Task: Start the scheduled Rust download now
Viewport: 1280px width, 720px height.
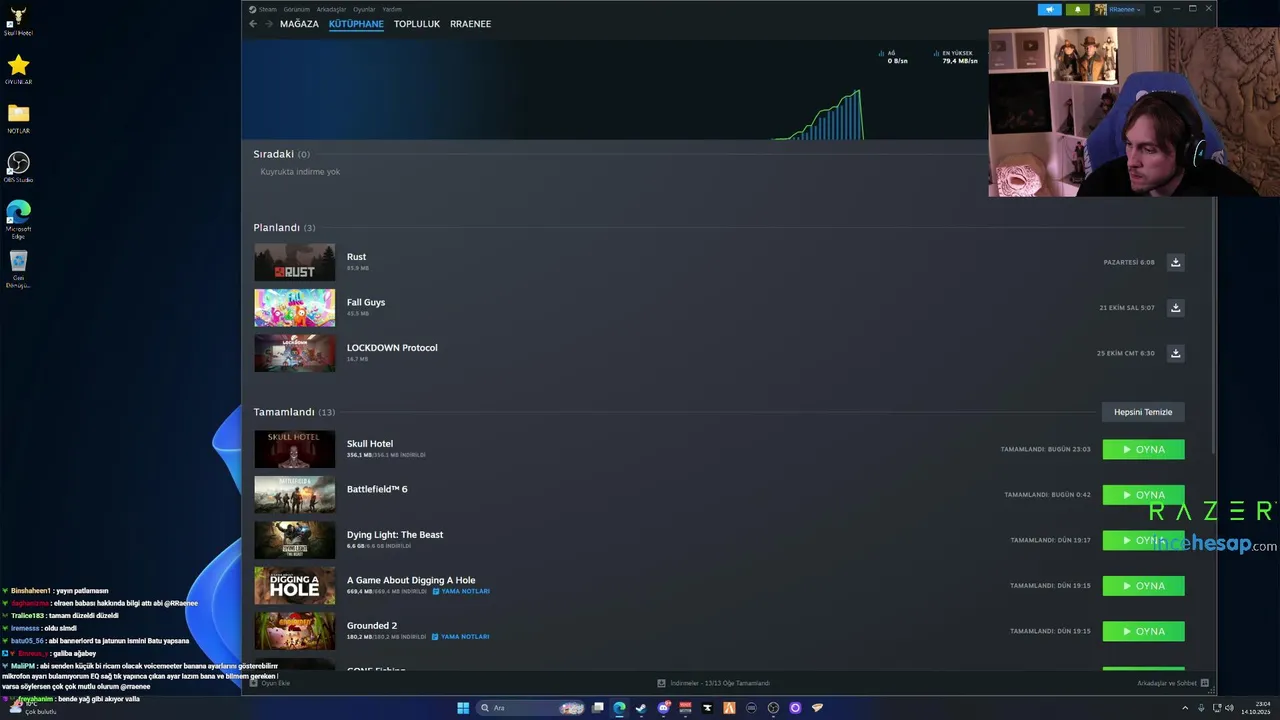Action: [1175, 262]
